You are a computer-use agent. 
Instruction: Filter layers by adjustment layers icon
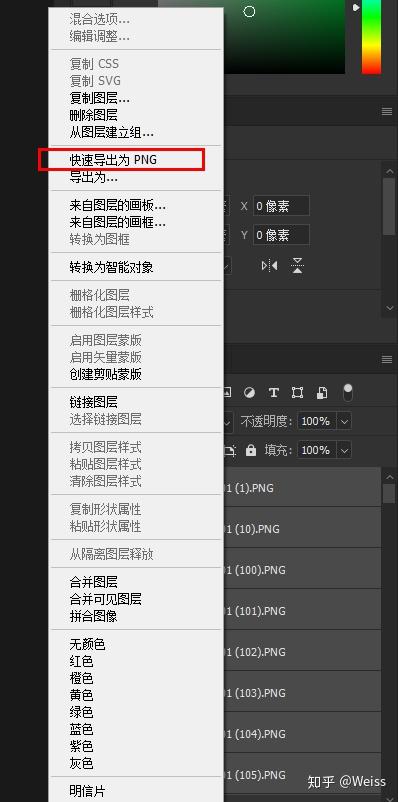249,392
